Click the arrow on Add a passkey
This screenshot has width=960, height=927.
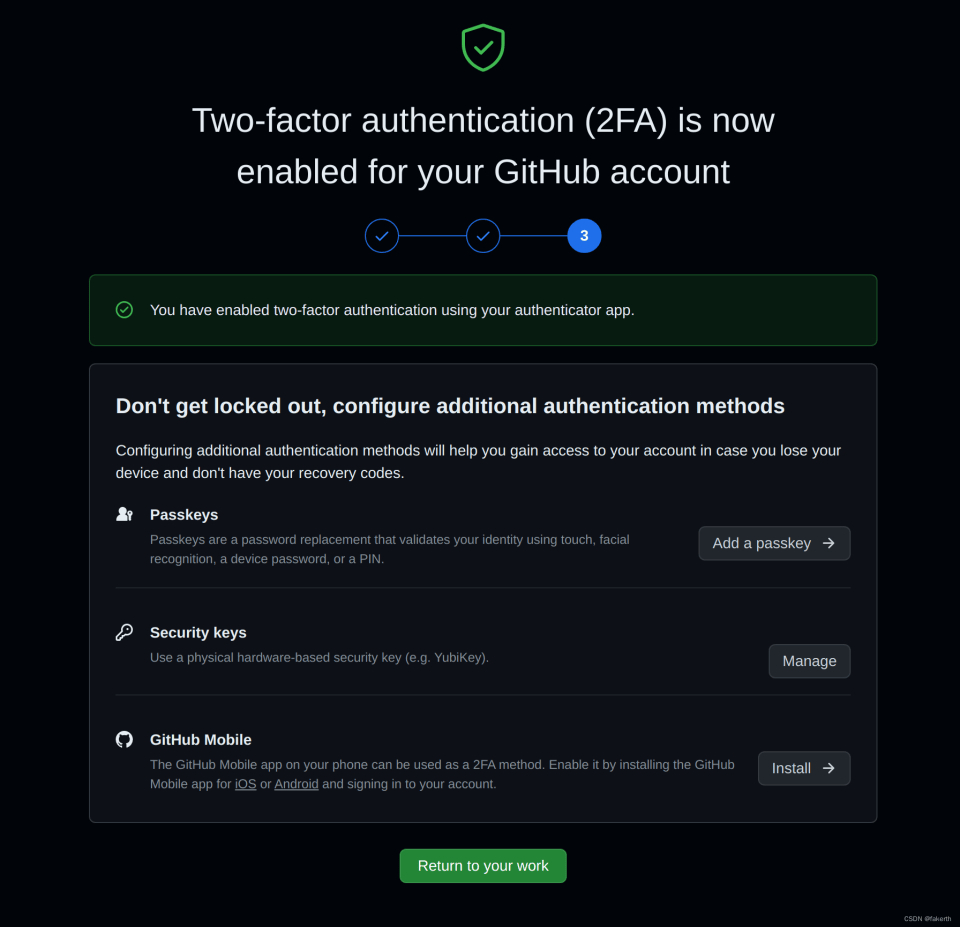point(828,543)
